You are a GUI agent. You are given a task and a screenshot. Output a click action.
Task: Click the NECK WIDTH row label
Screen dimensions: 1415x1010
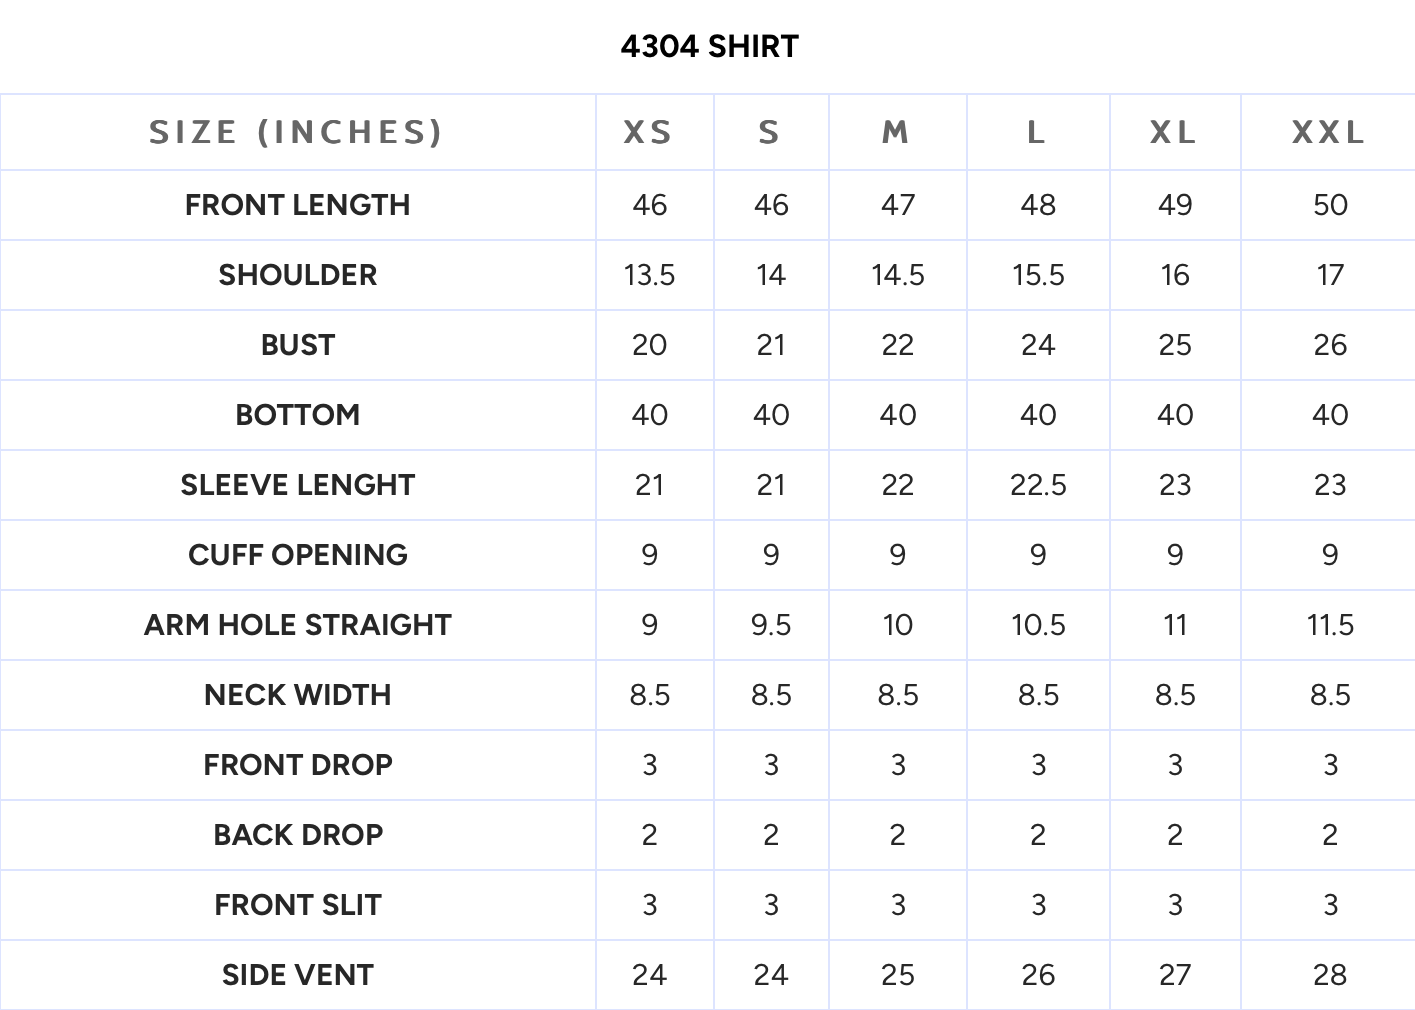pos(297,695)
